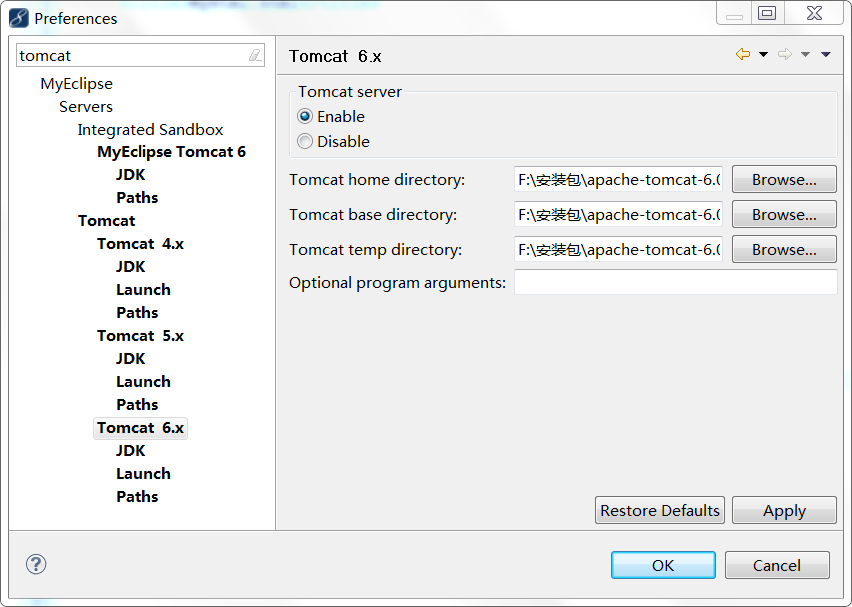The height and width of the screenshot is (607, 852).
Task: Select Integrated Sandbox tree item
Action: click(x=150, y=129)
